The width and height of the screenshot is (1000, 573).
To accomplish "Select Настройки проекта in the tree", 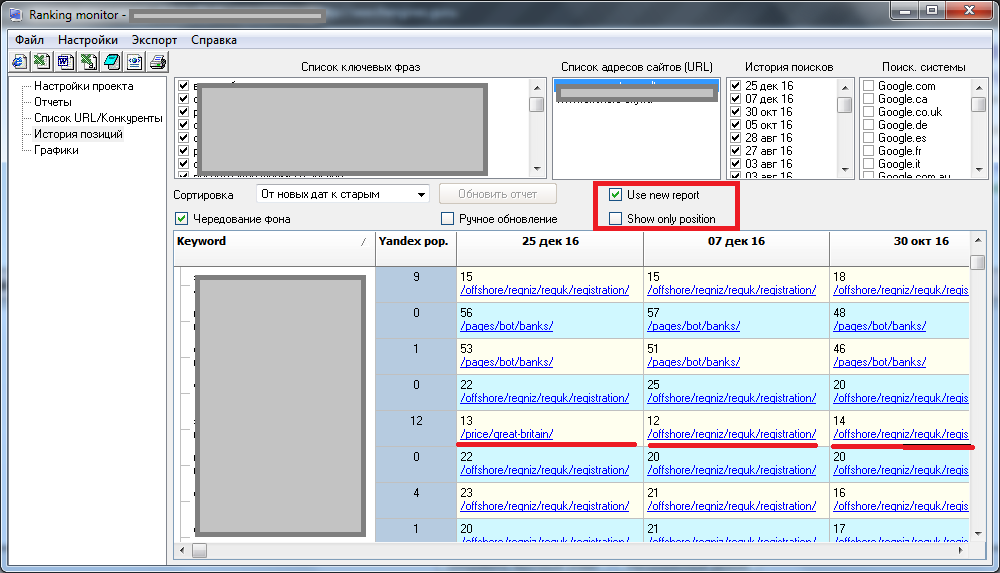I will pos(84,86).
